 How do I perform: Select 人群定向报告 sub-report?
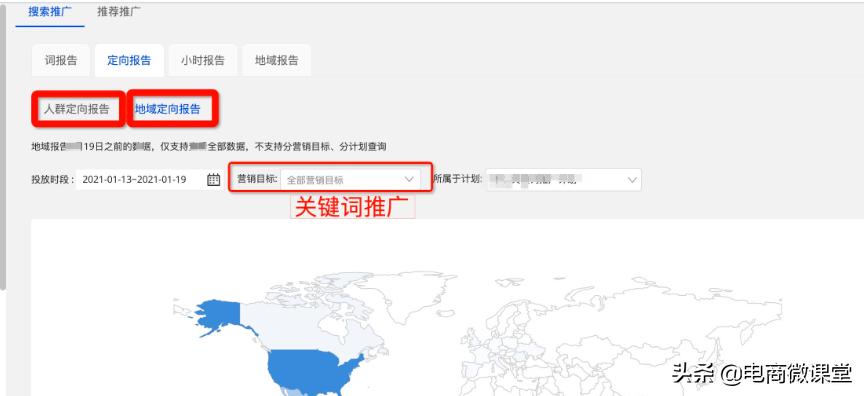pos(77,109)
